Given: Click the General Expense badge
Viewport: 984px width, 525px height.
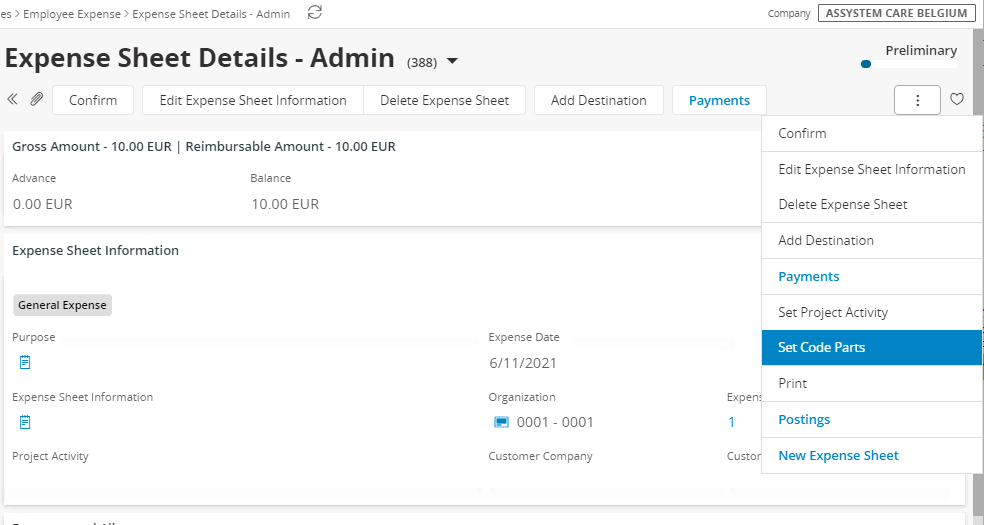Looking at the screenshot, I should (x=62, y=305).
